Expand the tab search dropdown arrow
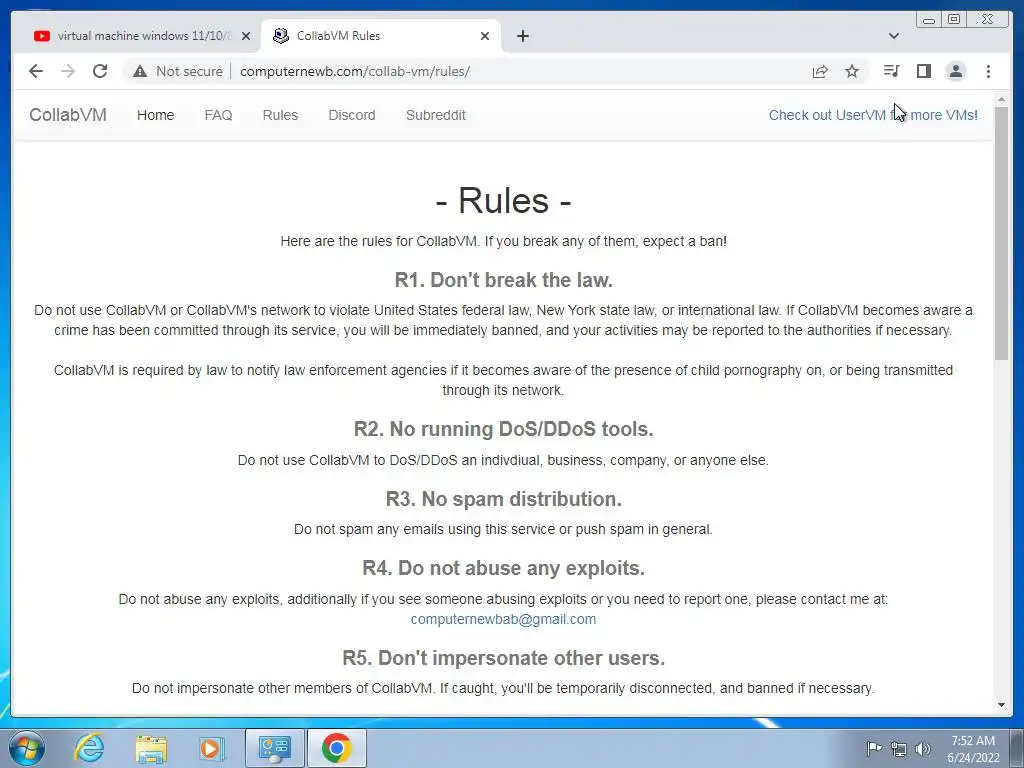 pyautogui.click(x=894, y=36)
